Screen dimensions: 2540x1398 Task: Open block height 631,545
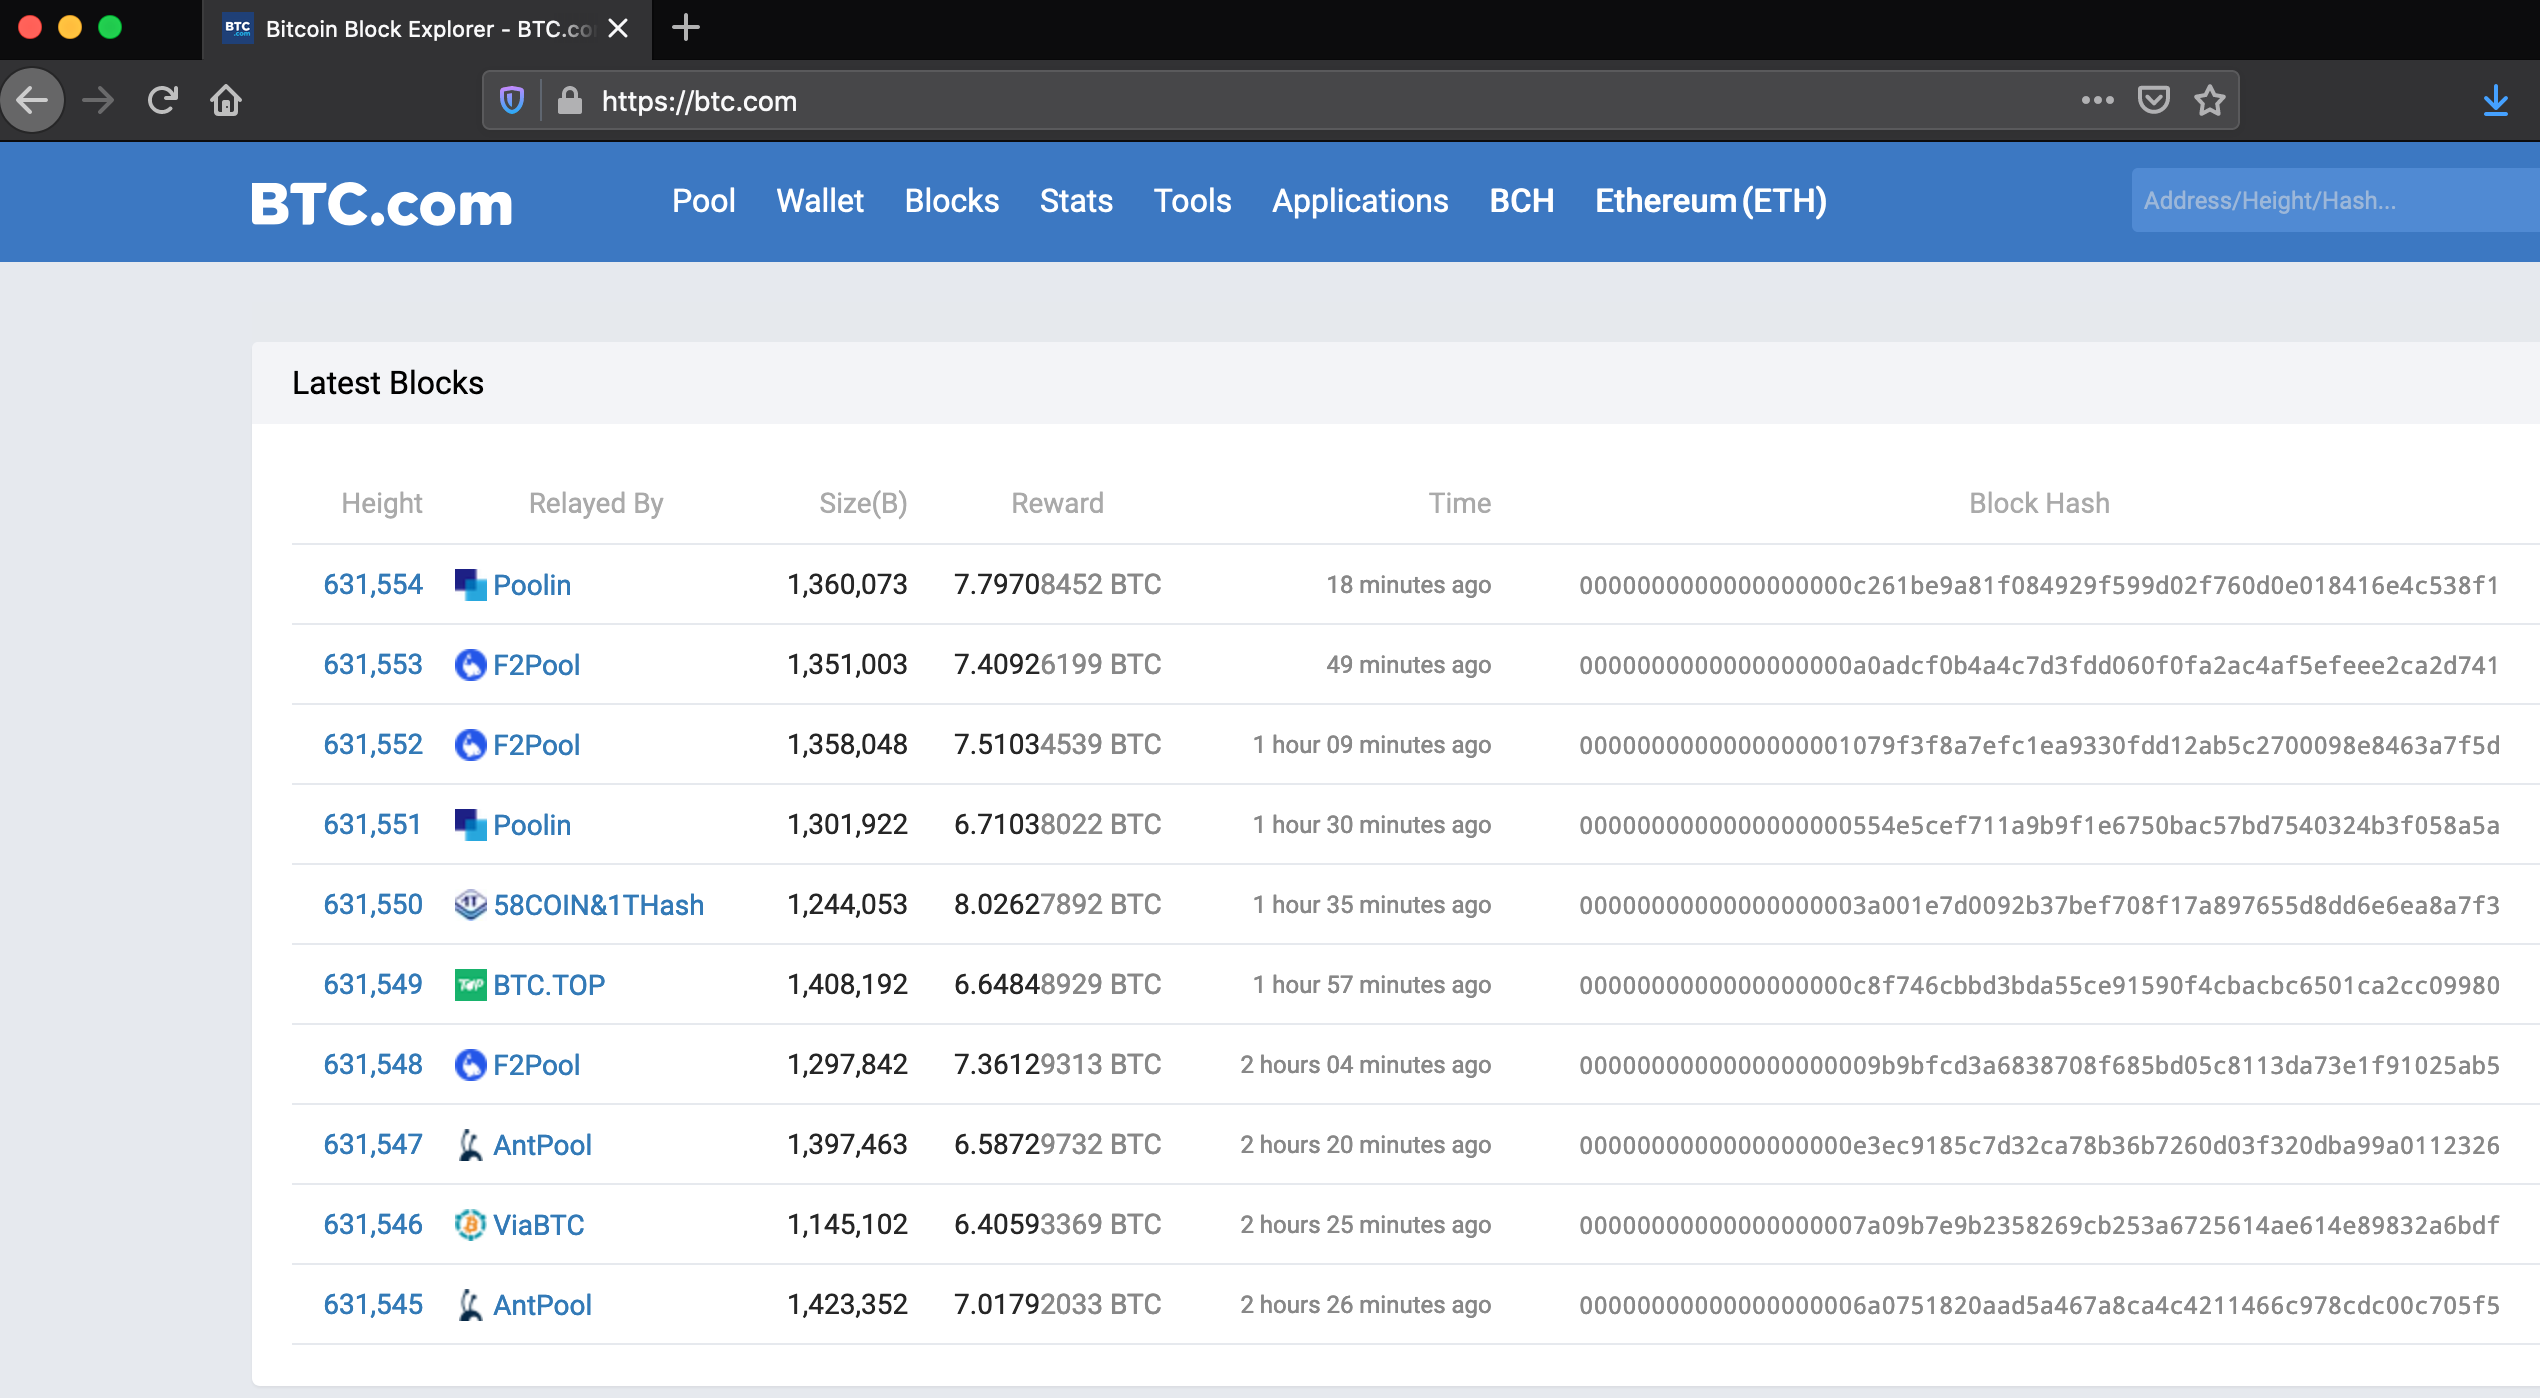click(373, 1305)
